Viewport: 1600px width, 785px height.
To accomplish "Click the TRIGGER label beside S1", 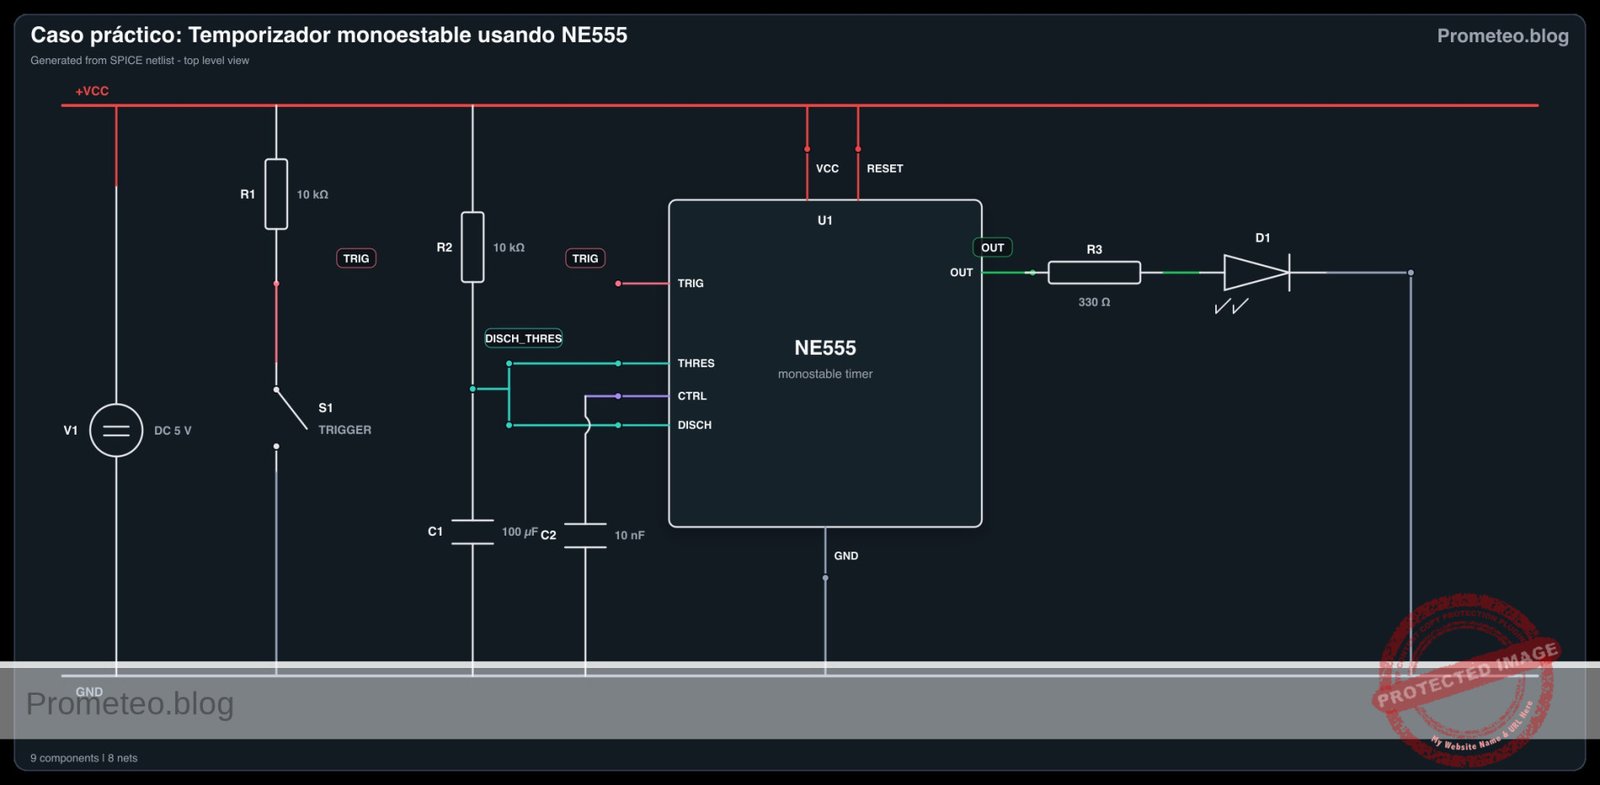I will [345, 430].
